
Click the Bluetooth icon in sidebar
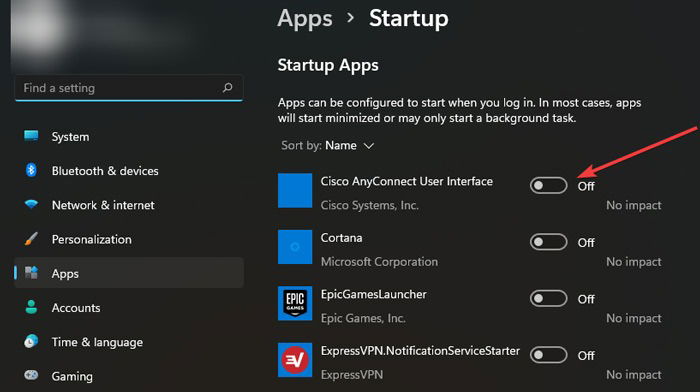tap(31, 170)
